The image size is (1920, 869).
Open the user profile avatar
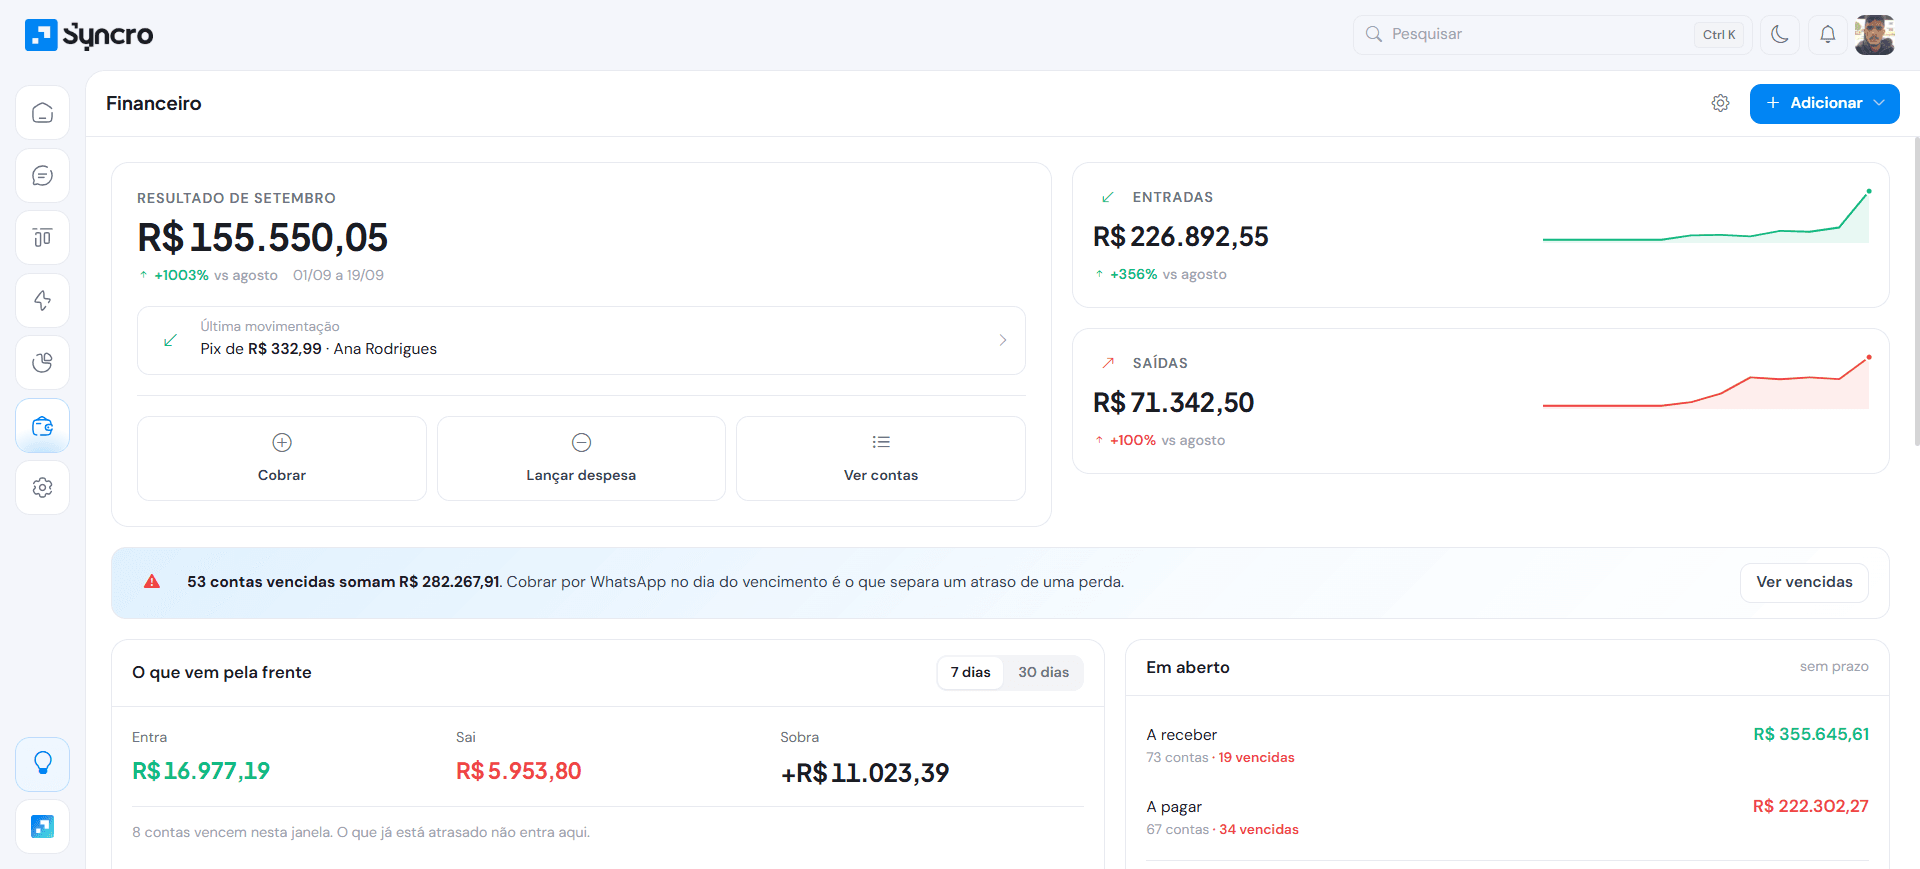pos(1875,34)
